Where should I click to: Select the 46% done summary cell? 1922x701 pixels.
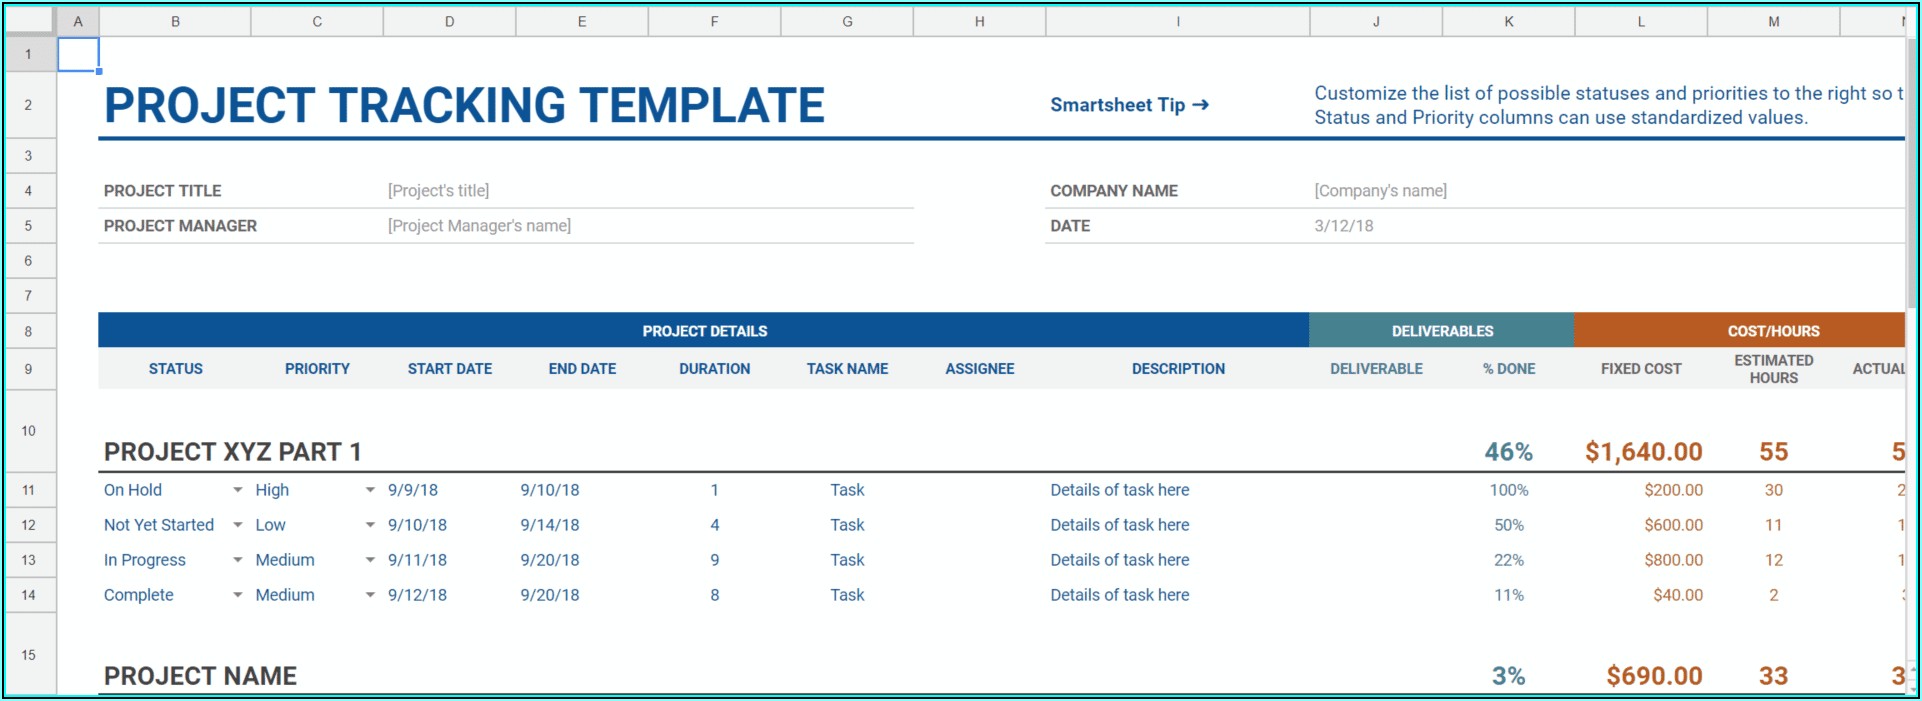point(1508,452)
